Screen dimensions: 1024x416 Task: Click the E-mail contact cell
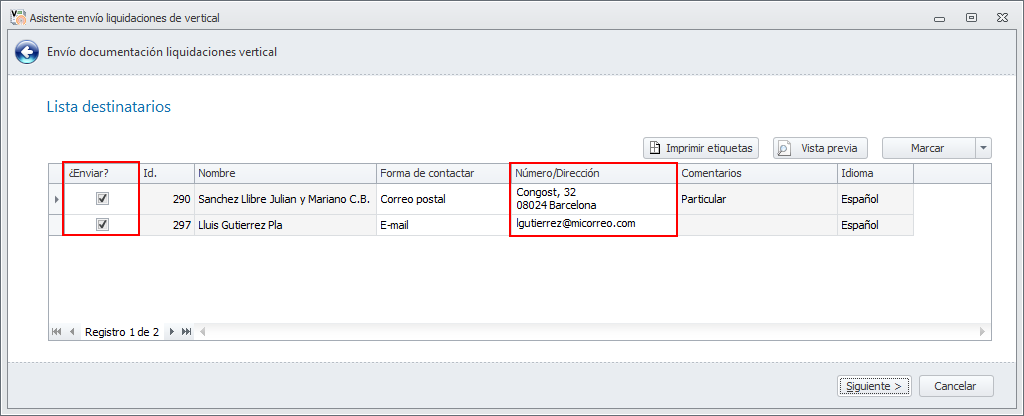coord(443,225)
